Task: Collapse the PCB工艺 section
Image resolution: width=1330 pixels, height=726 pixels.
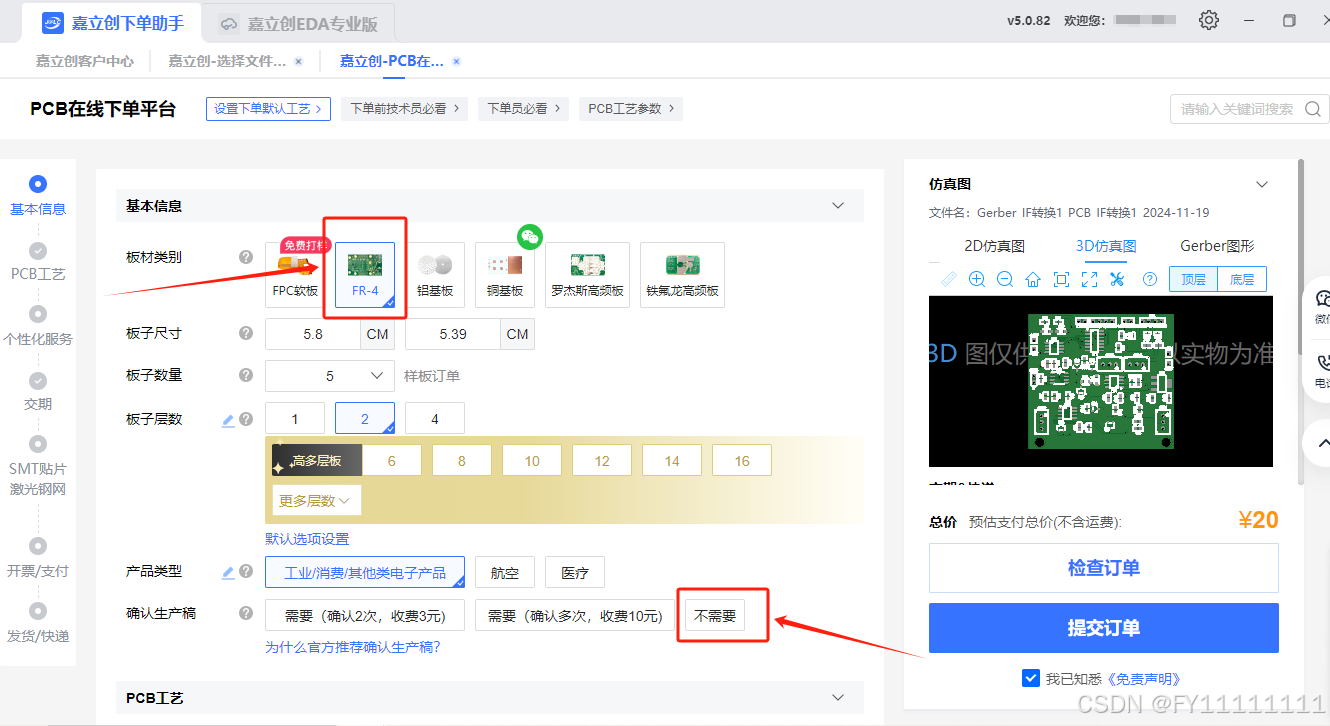Action: 838,697
